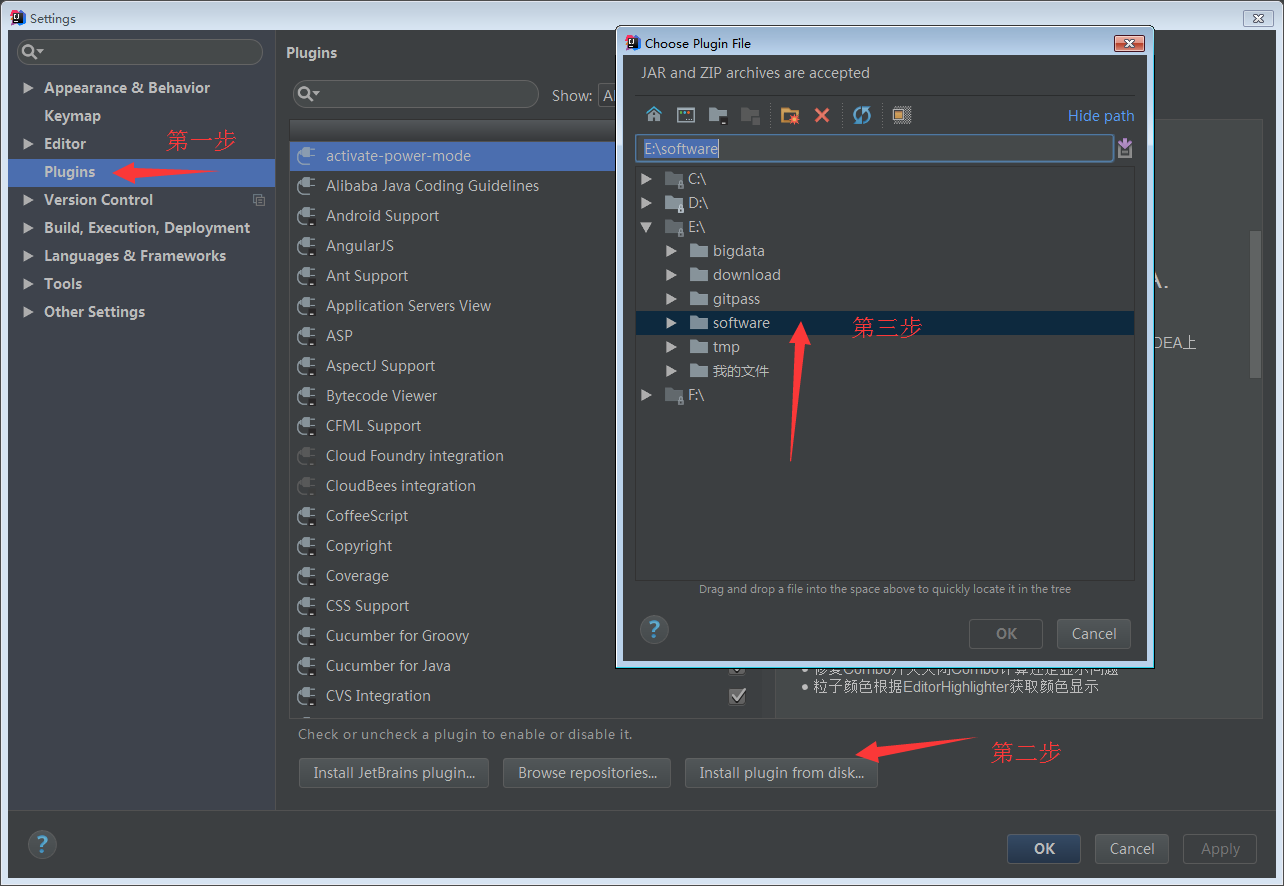This screenshot has width=1284, height=886.
Task: Click the settings search field
Action: (x=140, y=52)
